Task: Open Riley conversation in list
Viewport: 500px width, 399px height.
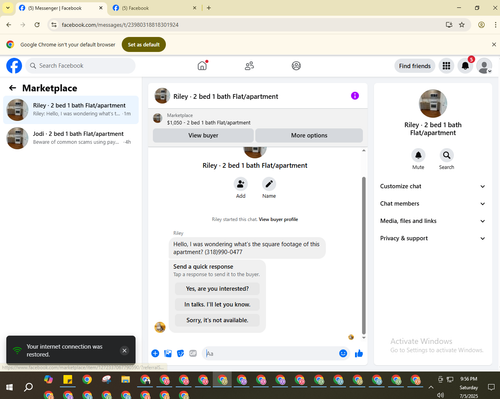Action: tap(71, 110)
